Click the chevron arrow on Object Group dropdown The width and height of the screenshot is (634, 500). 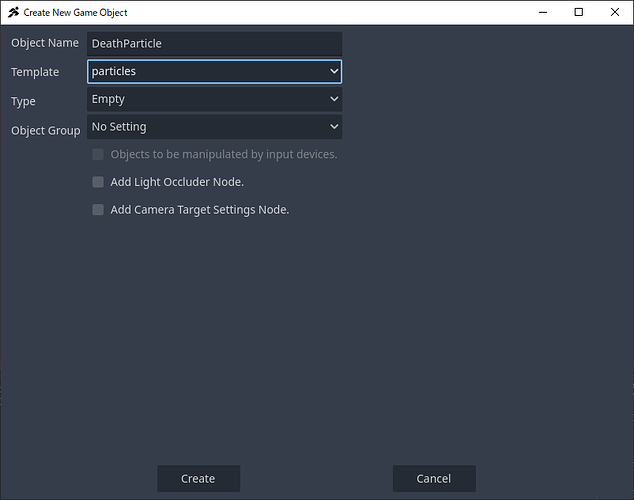click(333, 127)
